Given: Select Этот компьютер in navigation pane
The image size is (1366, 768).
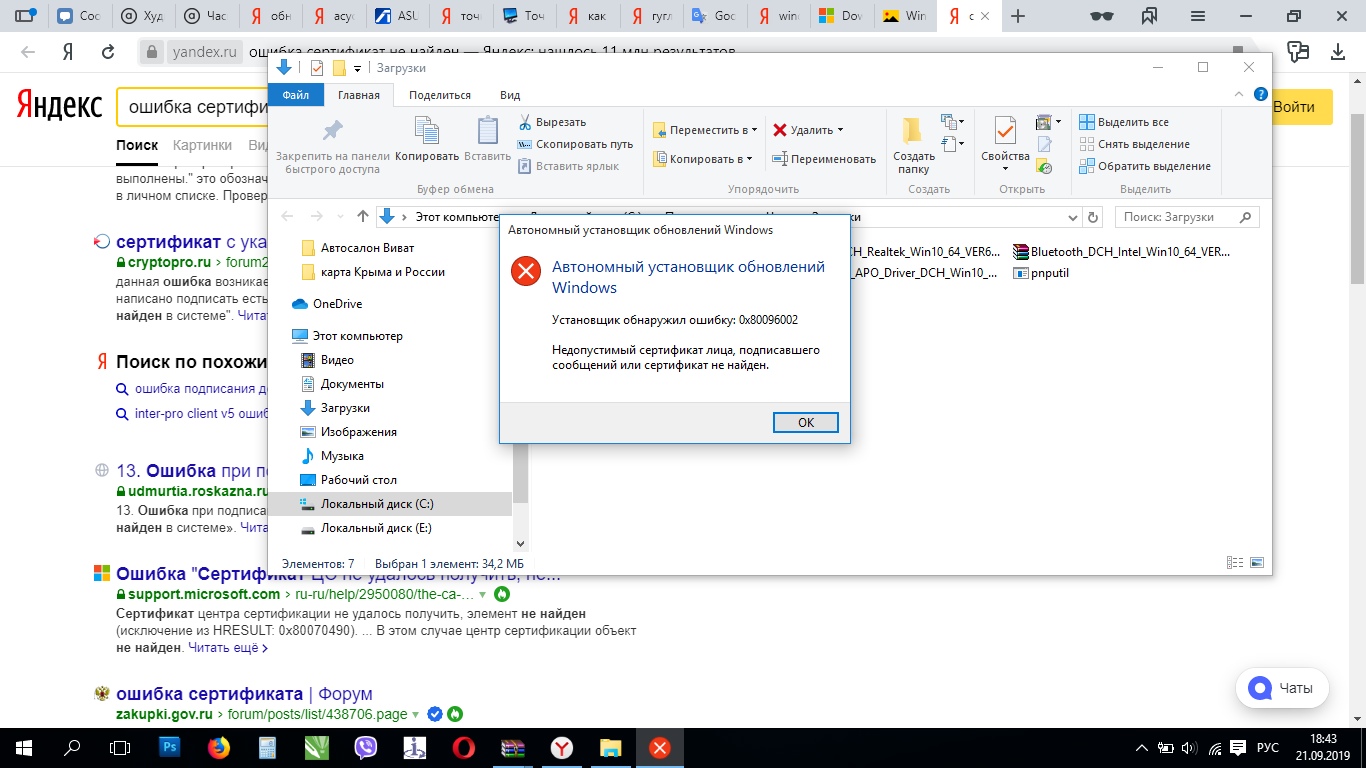Looking at the screenshot, I should pyautogui.click(x=357, y=336).
